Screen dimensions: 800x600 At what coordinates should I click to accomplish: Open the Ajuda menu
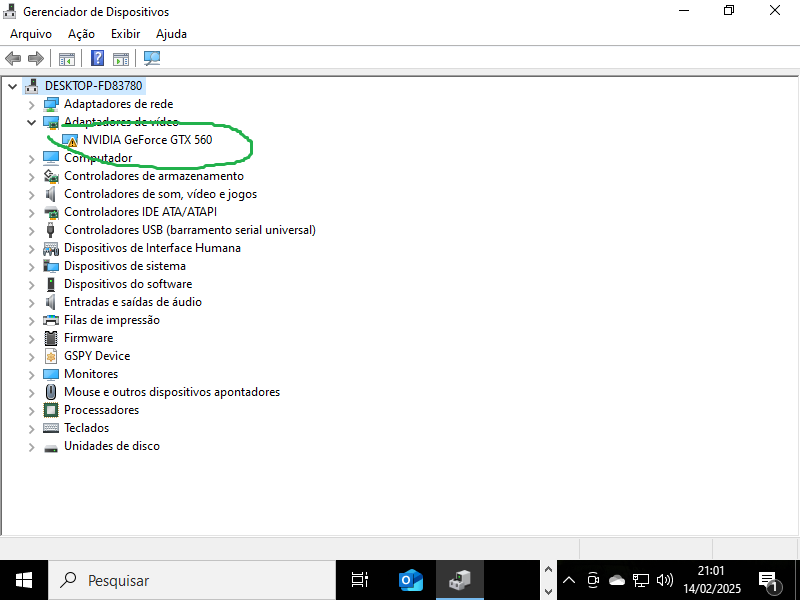(x=171, y=34)
